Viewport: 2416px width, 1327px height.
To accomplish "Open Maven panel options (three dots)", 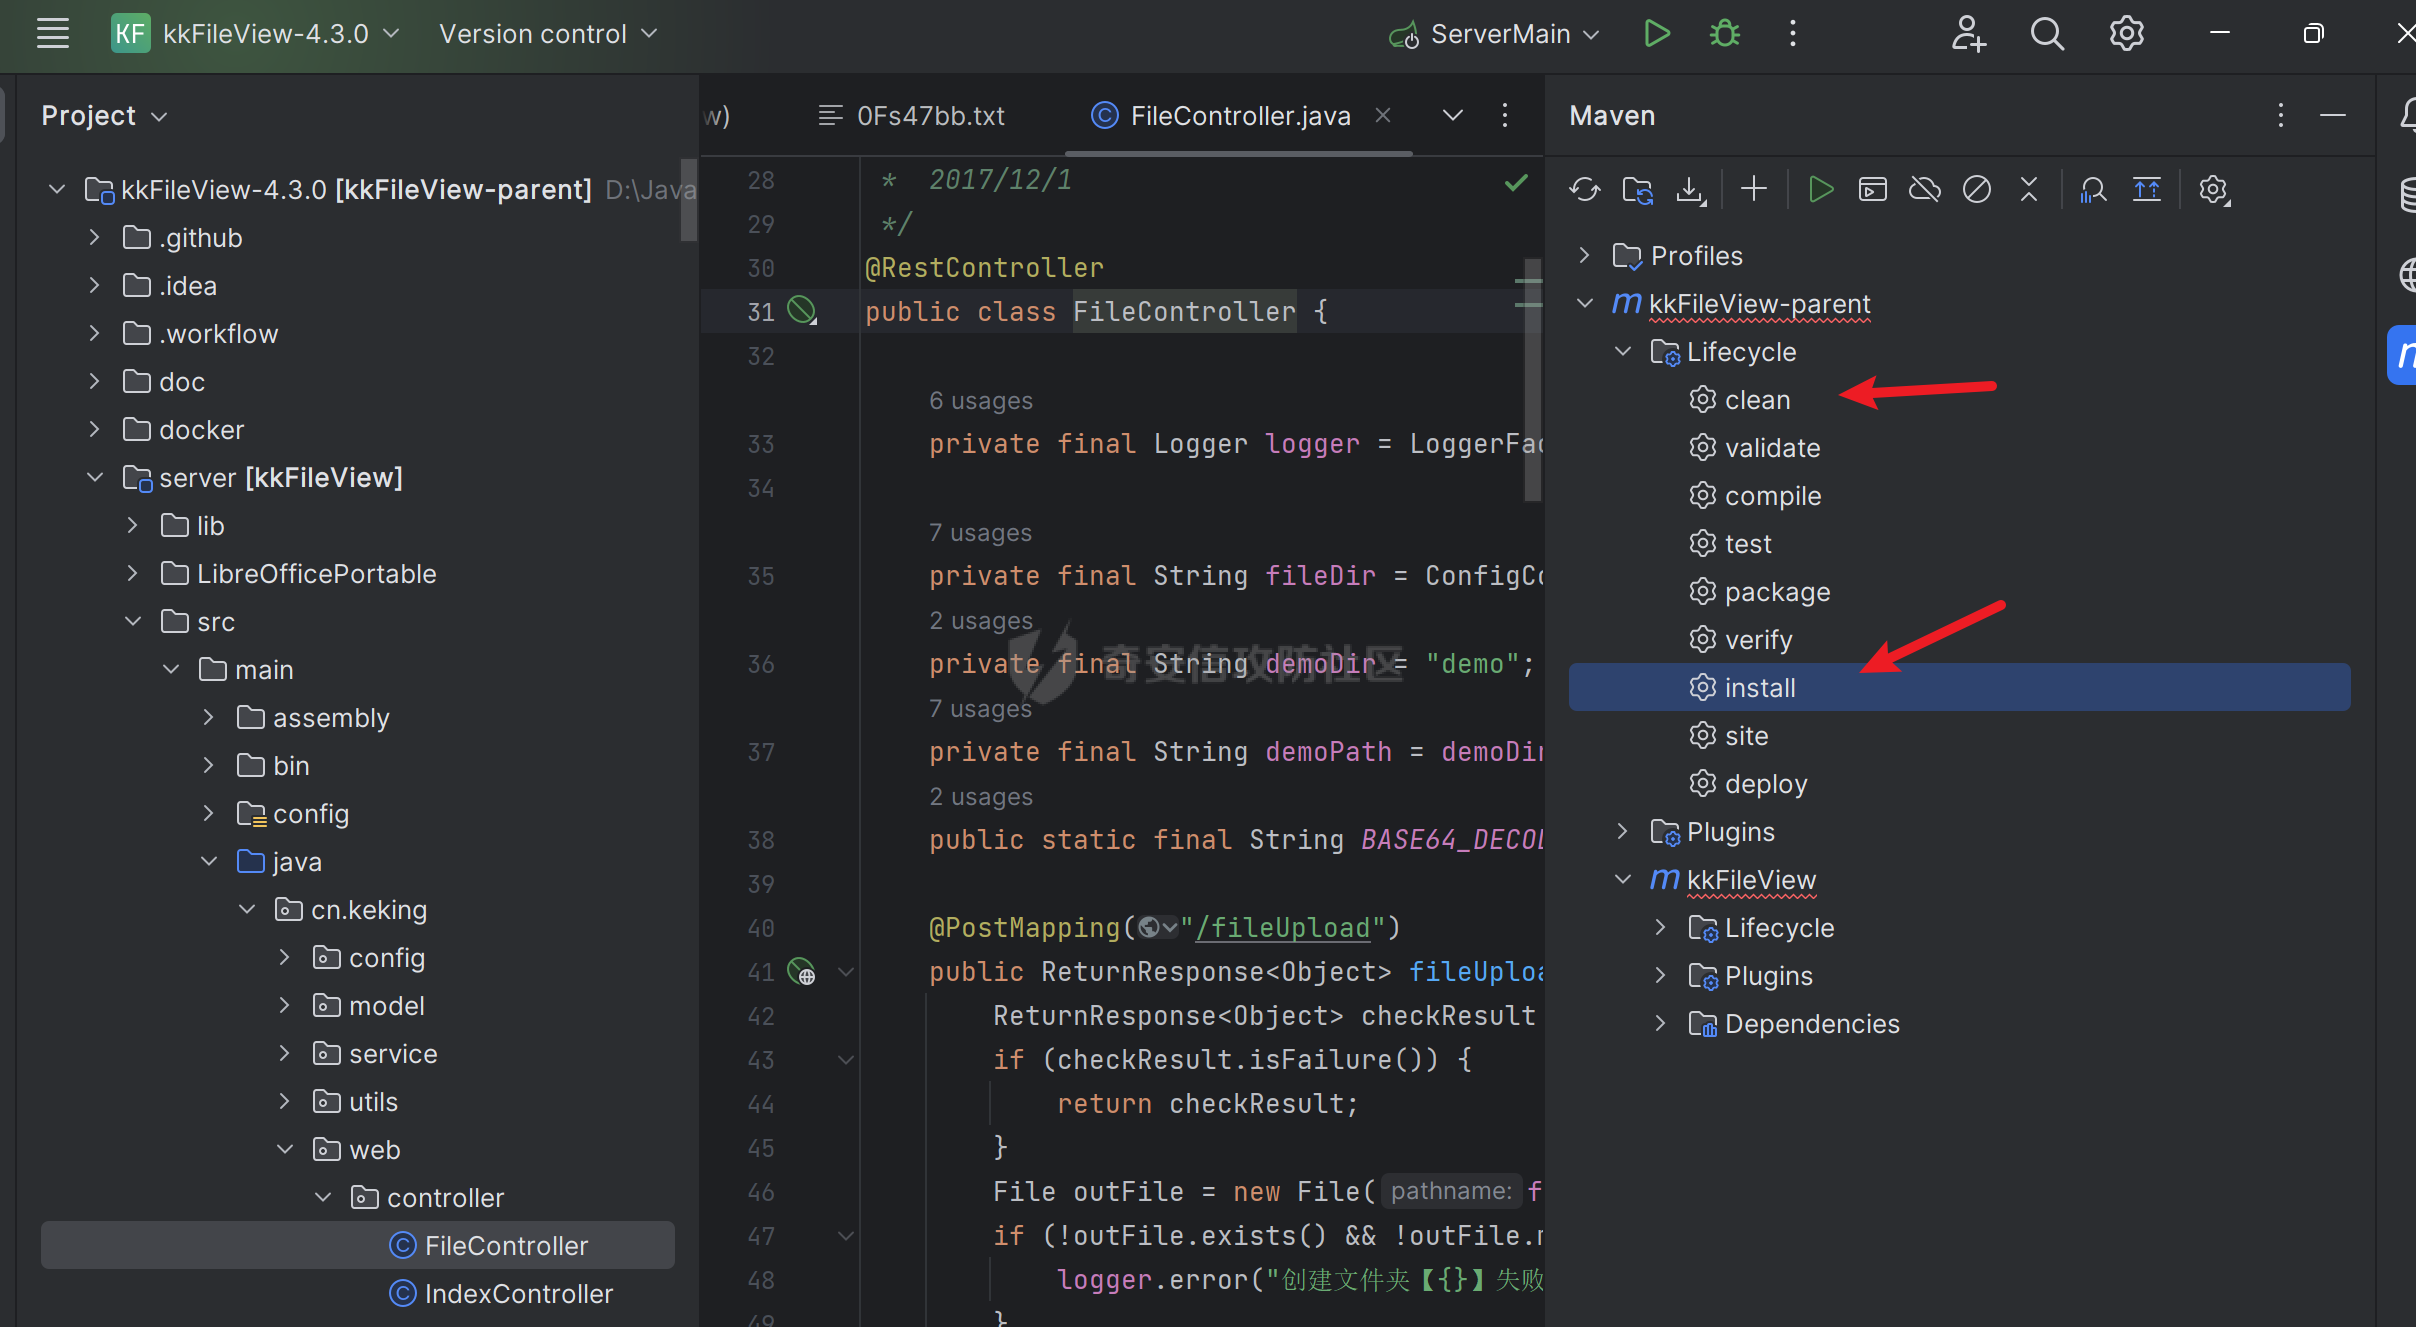I will point(2281,115).
